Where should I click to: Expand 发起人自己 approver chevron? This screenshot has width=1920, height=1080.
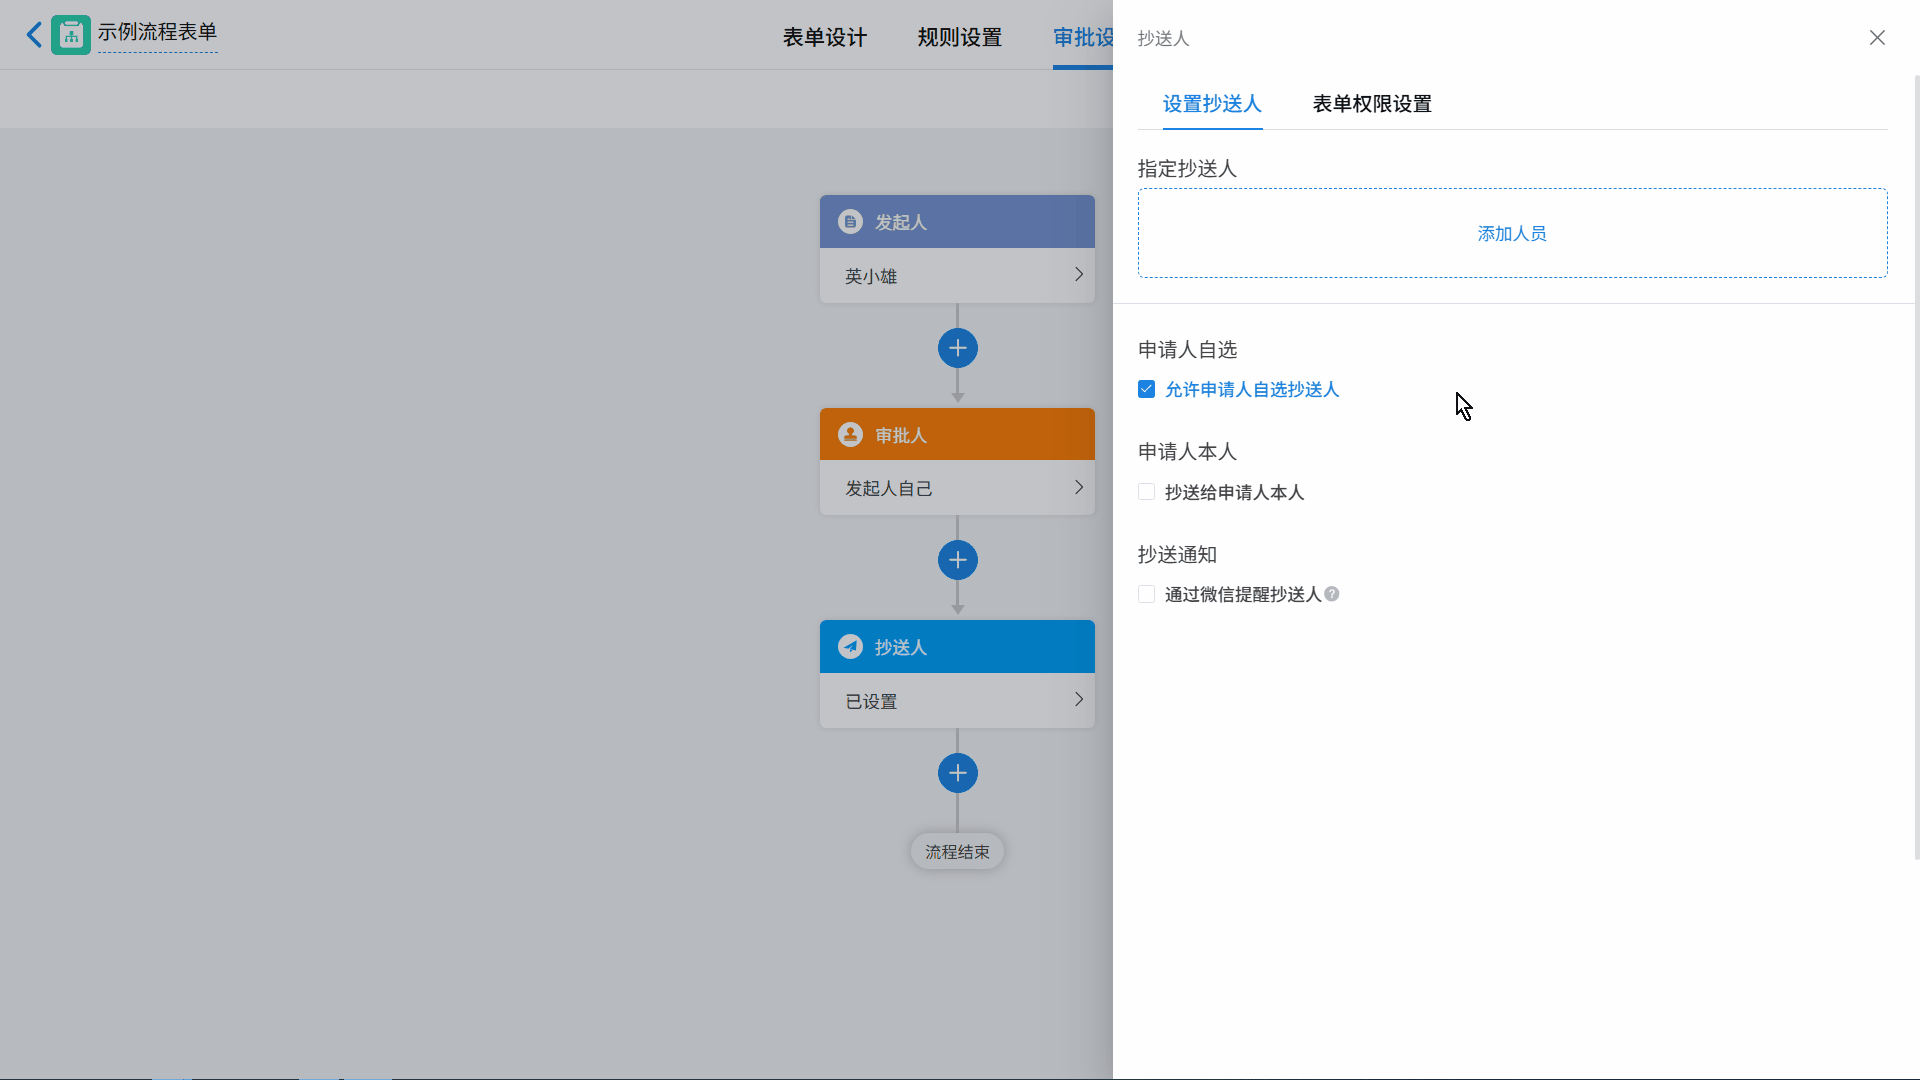pyautogui.click(x=1078, y=488)
